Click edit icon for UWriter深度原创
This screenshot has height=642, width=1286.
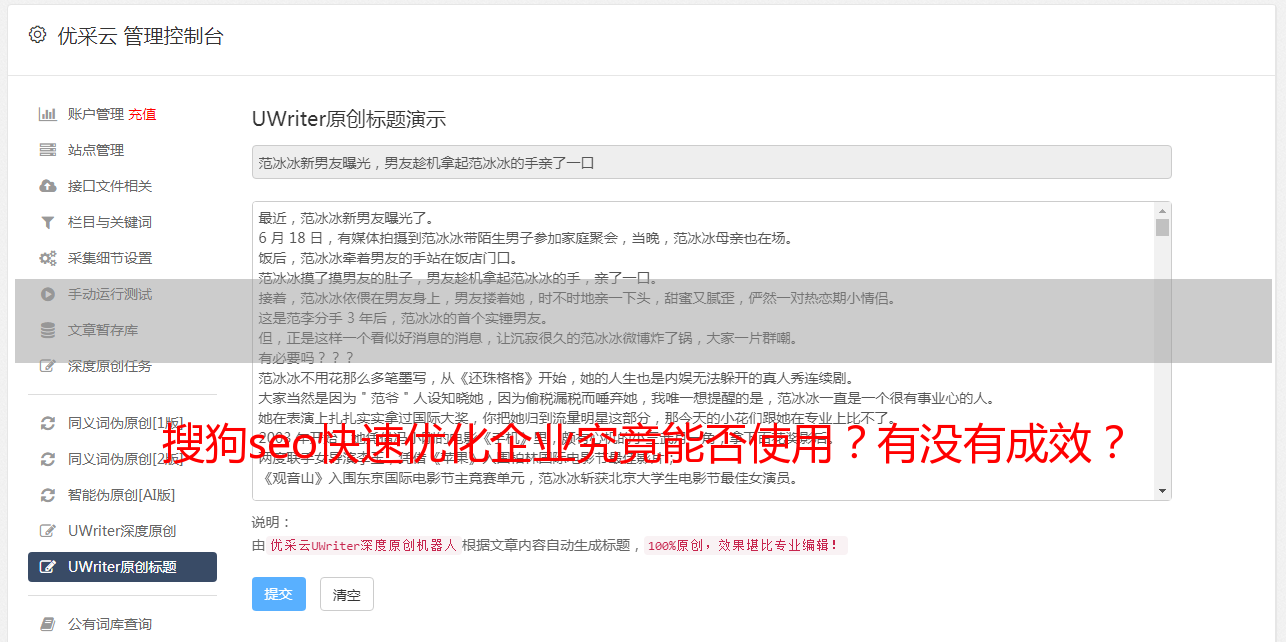(x=47, y=531)
